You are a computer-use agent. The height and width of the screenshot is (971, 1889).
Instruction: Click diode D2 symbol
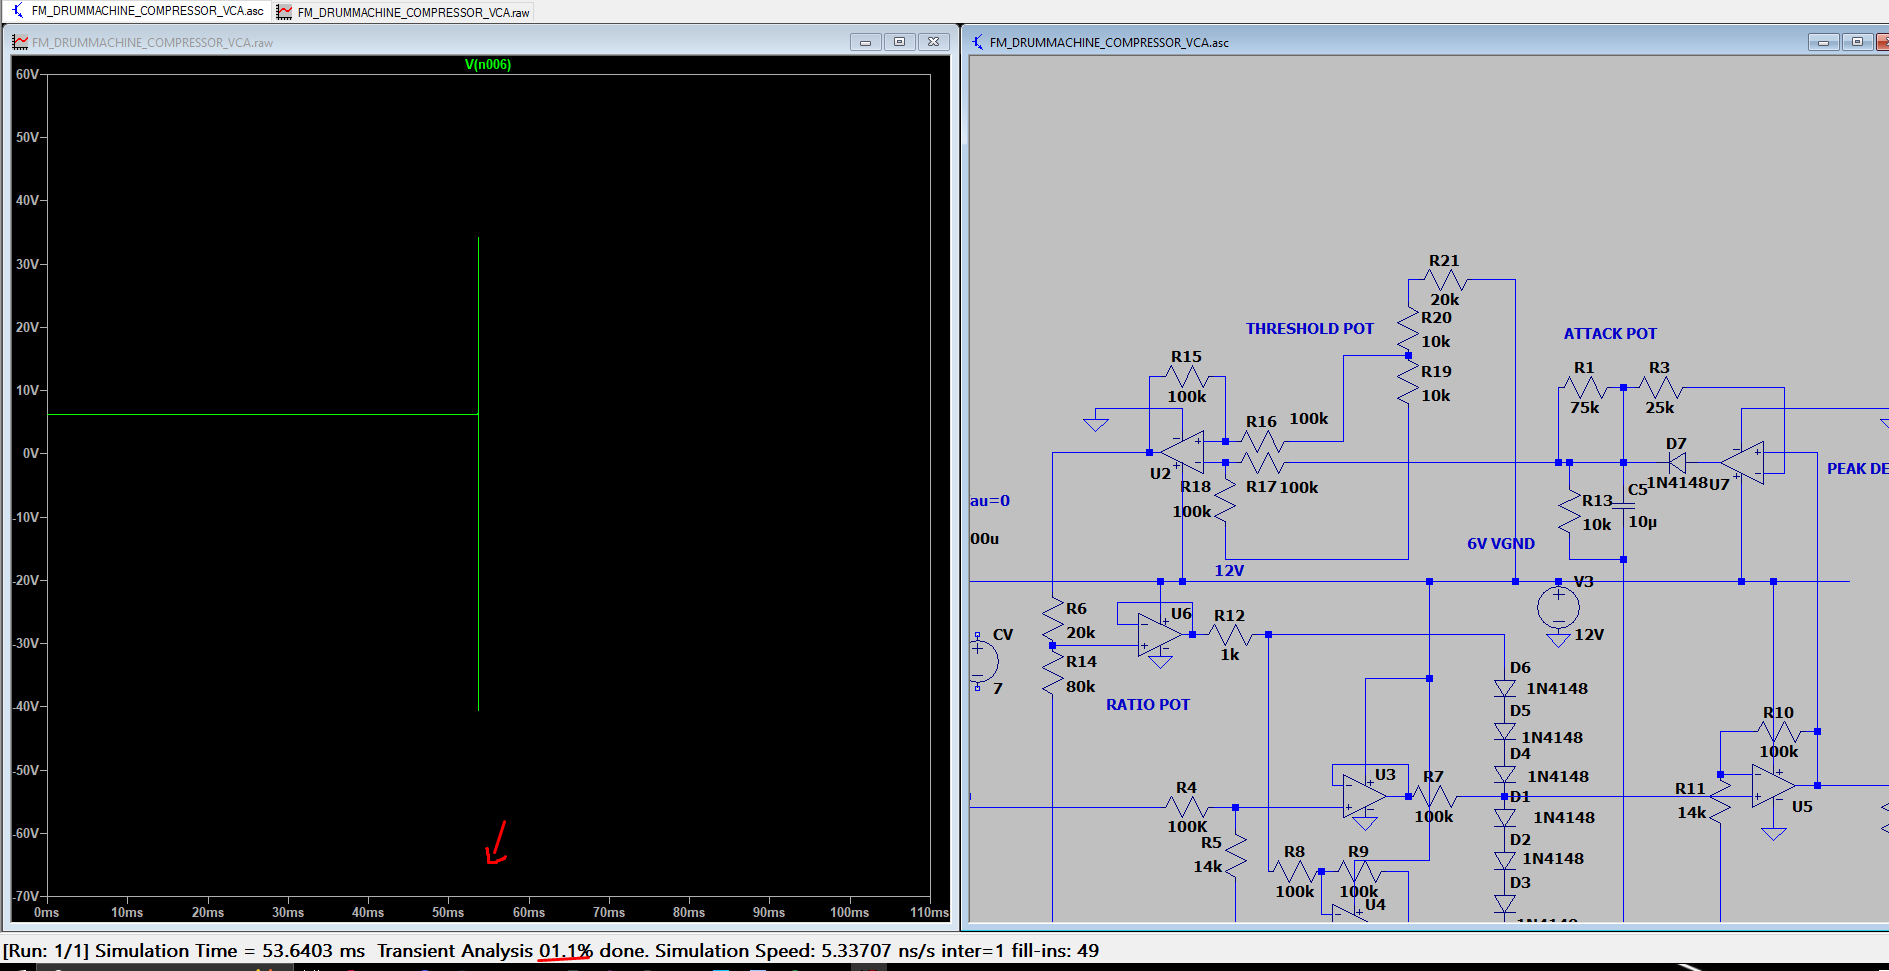pos(1505,861)
